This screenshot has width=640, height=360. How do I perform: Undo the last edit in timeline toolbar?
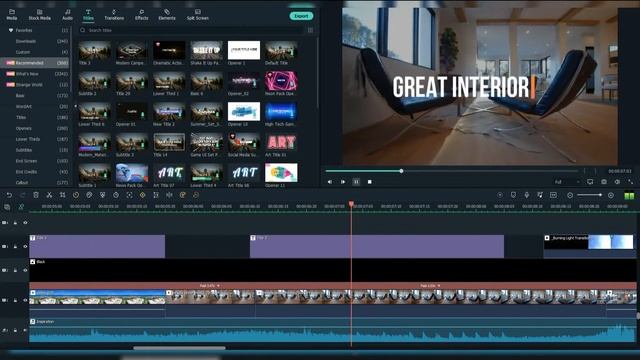click(9, 196)
